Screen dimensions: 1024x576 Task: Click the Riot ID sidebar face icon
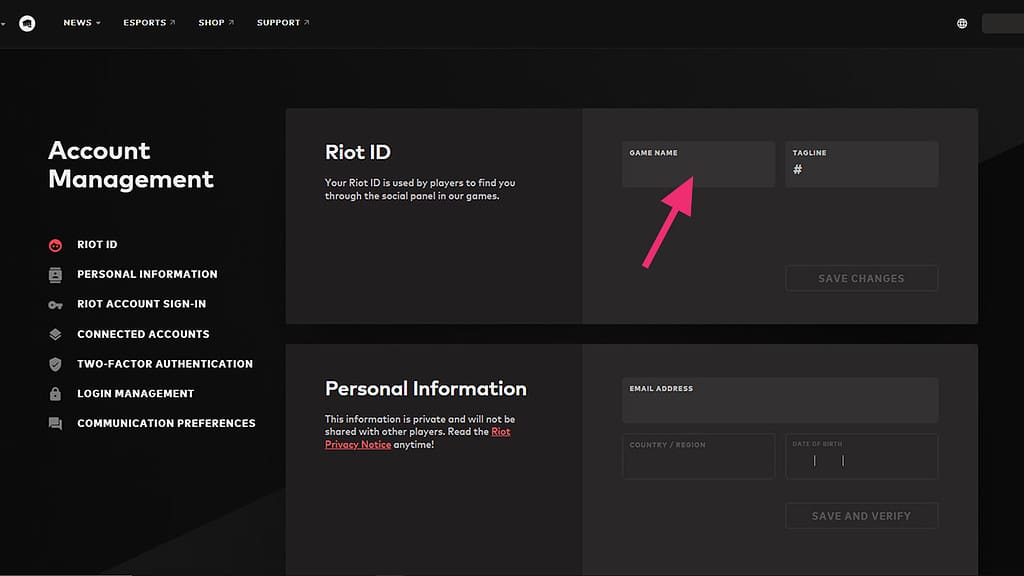coord(56,246)
